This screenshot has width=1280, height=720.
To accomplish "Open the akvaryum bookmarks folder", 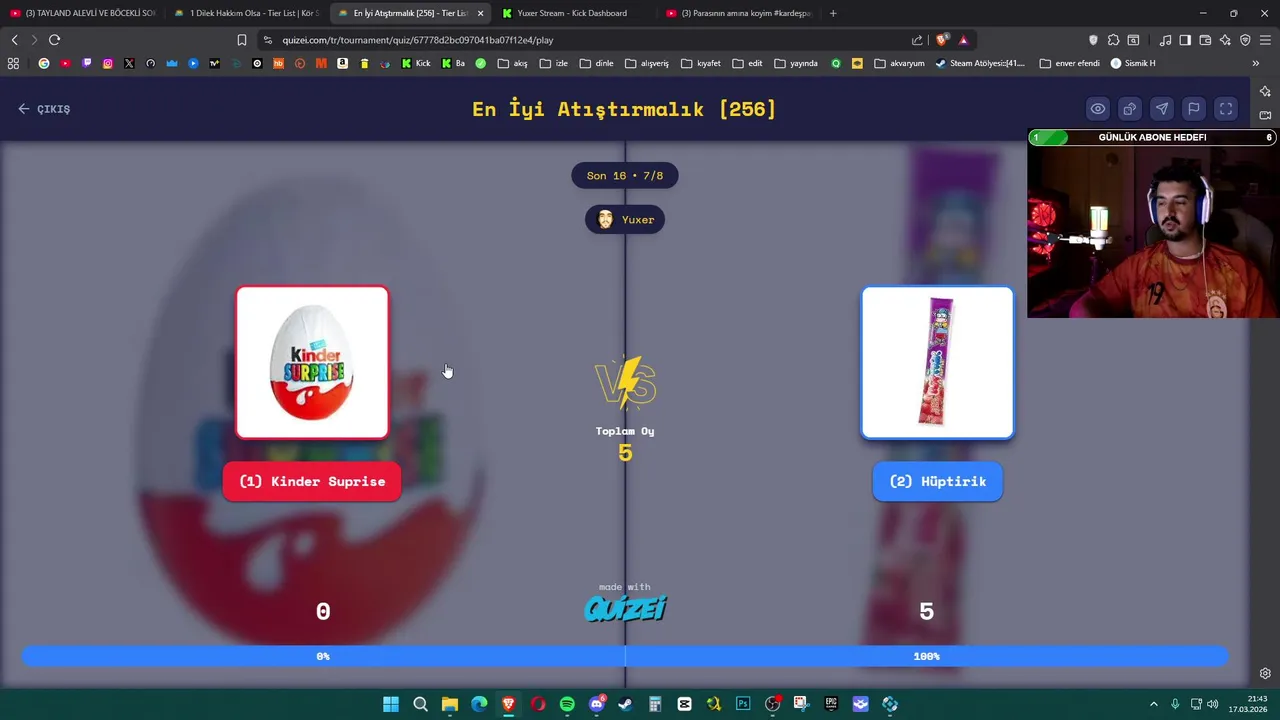I will point(899,63).
